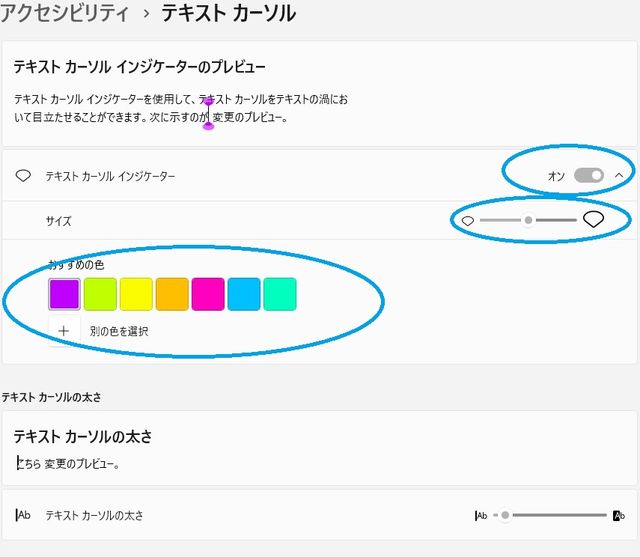The width and height of the screenshot is (640, 557).
Task: Click the large indicator icon right of size slider
Action: [x=594, y=220]
